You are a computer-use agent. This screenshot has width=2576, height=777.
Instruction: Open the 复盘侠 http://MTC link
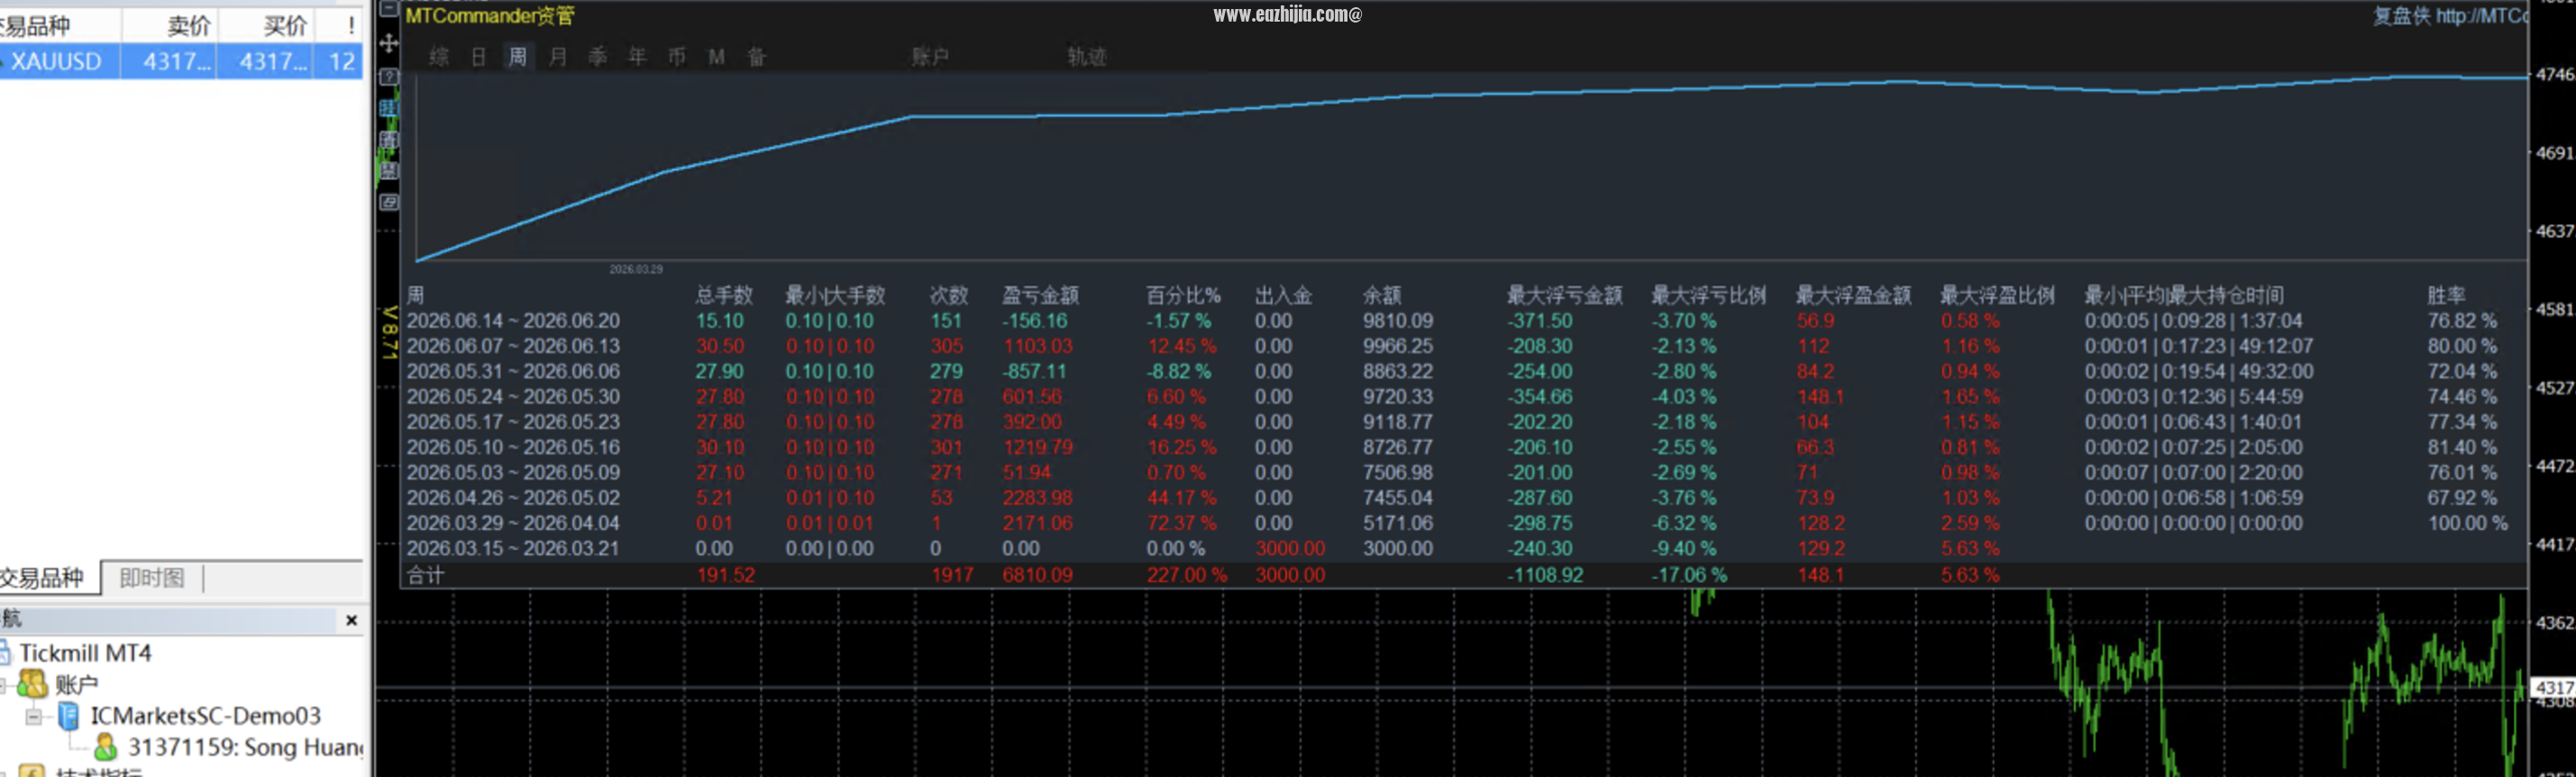tap(2450, 16)
